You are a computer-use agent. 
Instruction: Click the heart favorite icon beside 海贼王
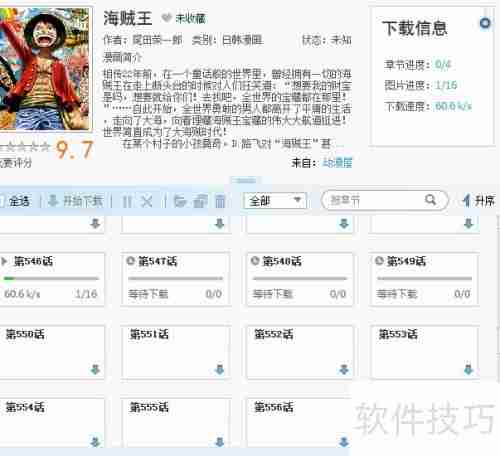[x=166, y=18]
